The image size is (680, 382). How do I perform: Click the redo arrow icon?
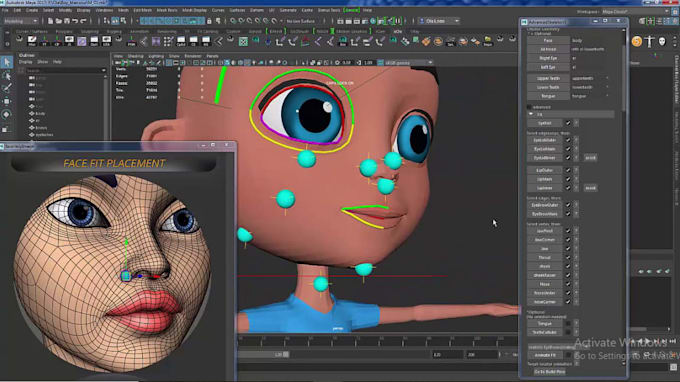pyautogui.click(x=83, y=21)
